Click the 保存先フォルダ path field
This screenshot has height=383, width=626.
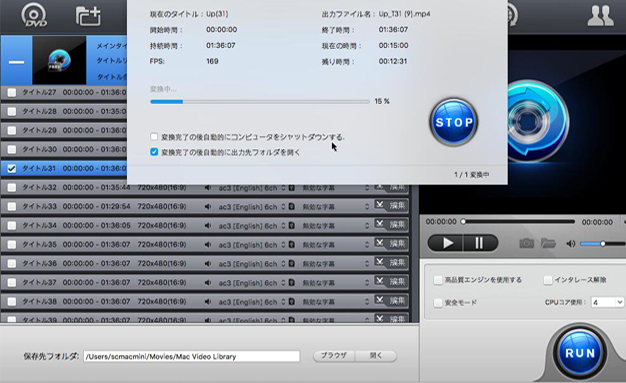tap(192, 356)
